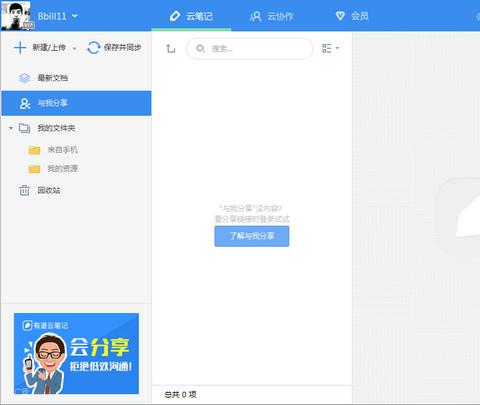Go up one folder level icon
The image size is (480, 405).
coord(170,49)
